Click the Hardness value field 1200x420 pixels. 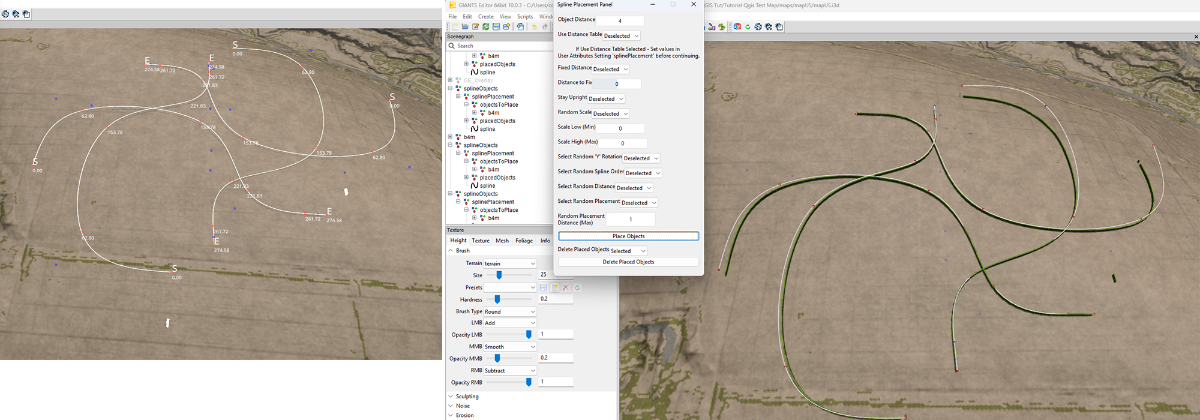coord(555,299)
